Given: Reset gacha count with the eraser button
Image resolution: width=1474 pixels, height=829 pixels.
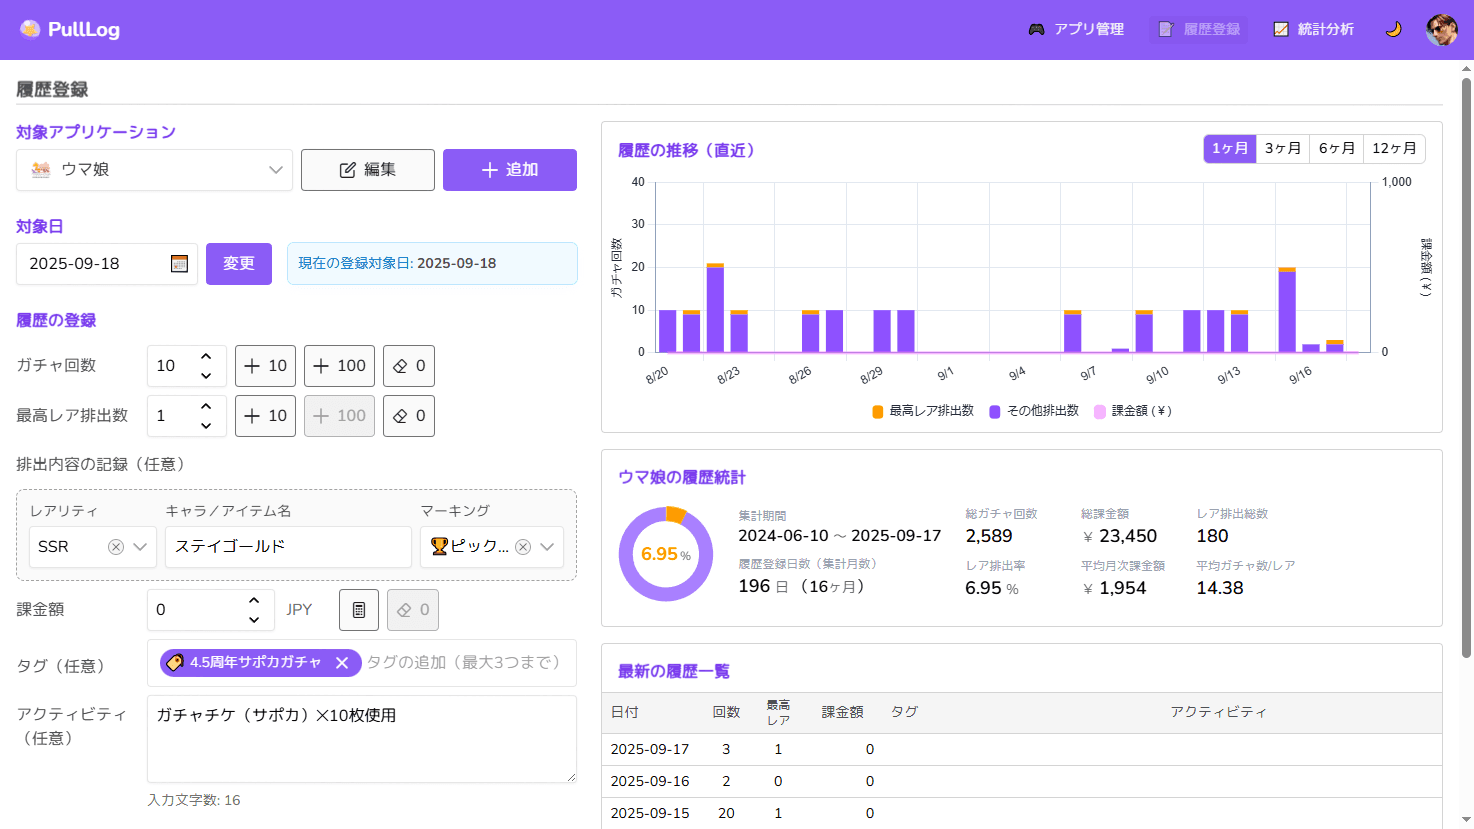Looking at the screenshot, I should [x=409, y=366].
